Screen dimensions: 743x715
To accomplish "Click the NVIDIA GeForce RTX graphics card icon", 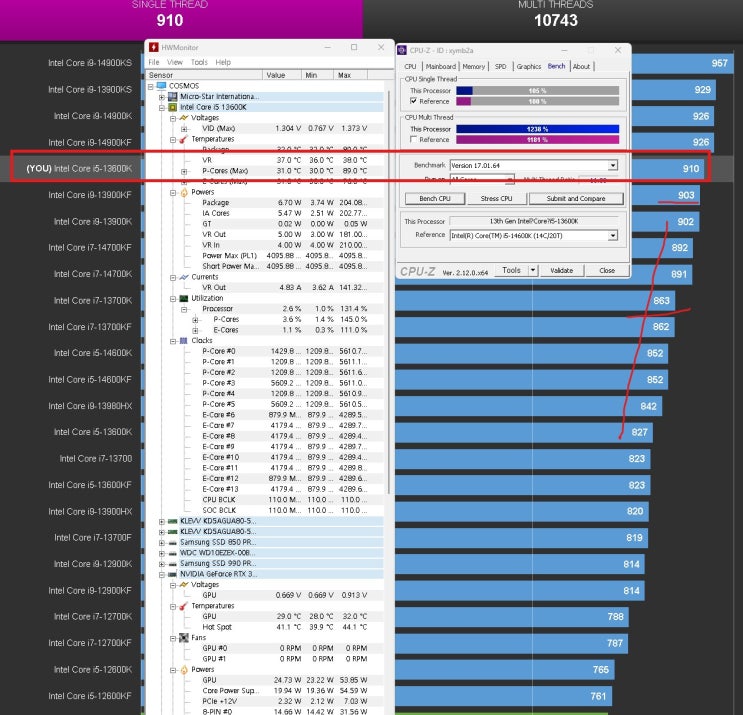I will click(x=172, y=574).
